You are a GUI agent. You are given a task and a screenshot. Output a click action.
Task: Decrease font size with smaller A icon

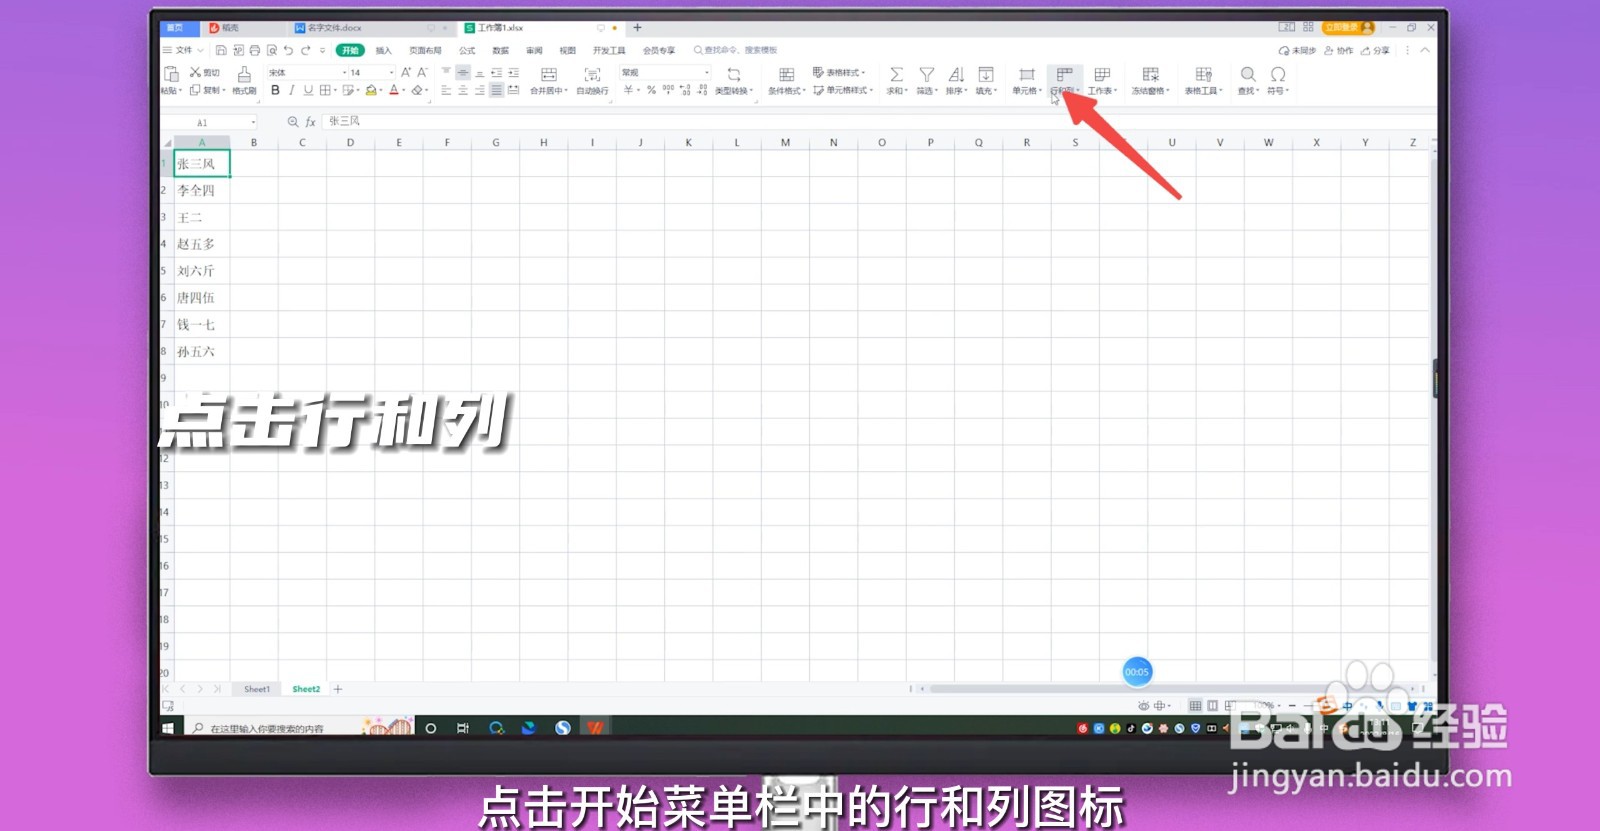pyautogui.click(x=423, y=72)
